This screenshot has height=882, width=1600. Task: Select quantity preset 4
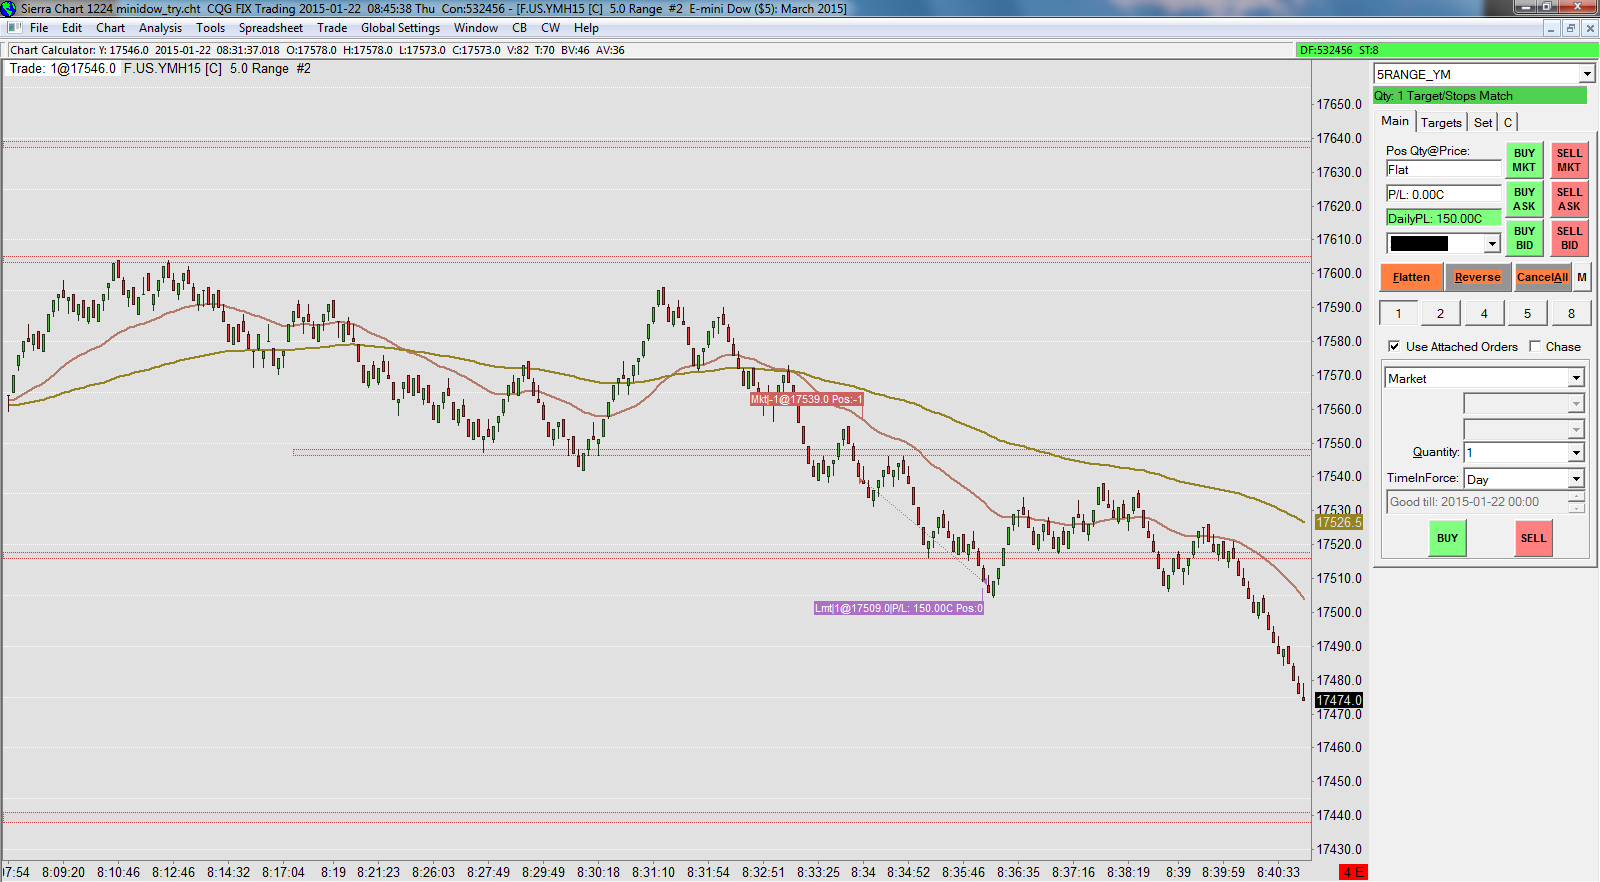[1484, 313]
